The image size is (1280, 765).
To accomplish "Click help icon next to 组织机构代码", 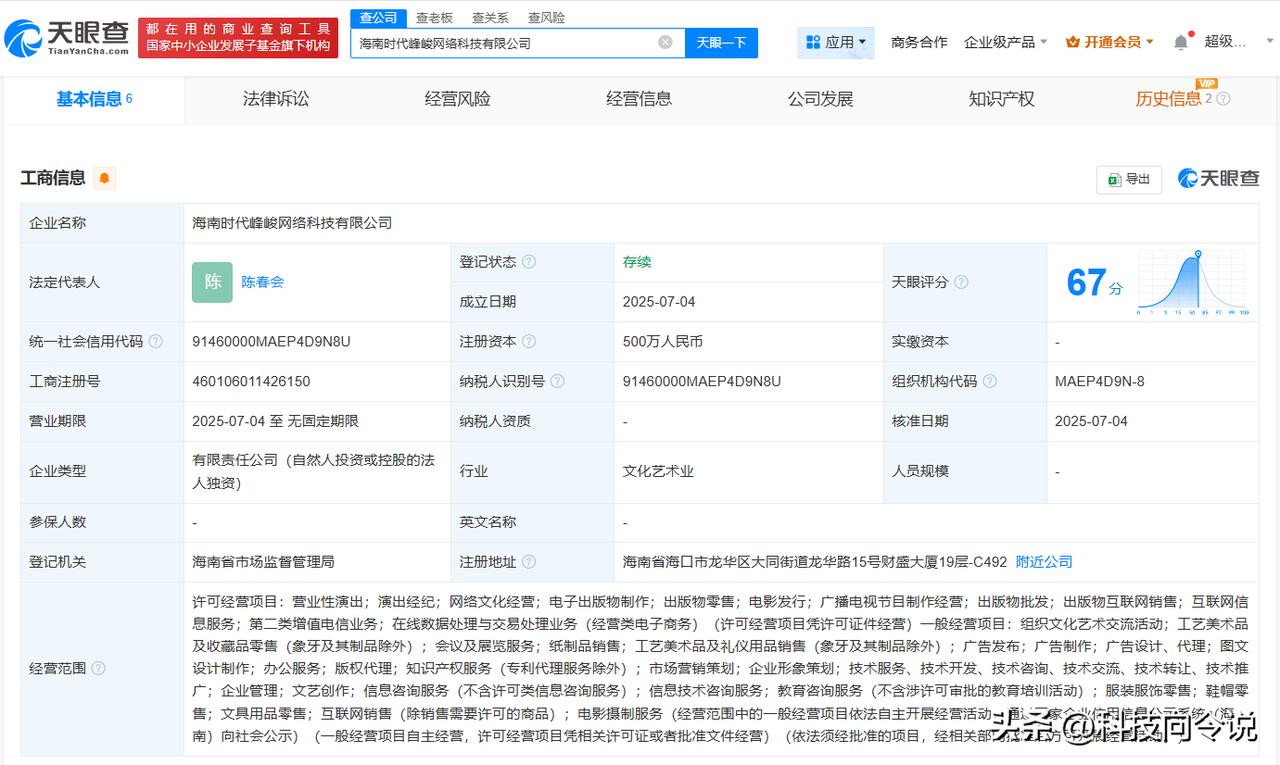I will 989,381.
